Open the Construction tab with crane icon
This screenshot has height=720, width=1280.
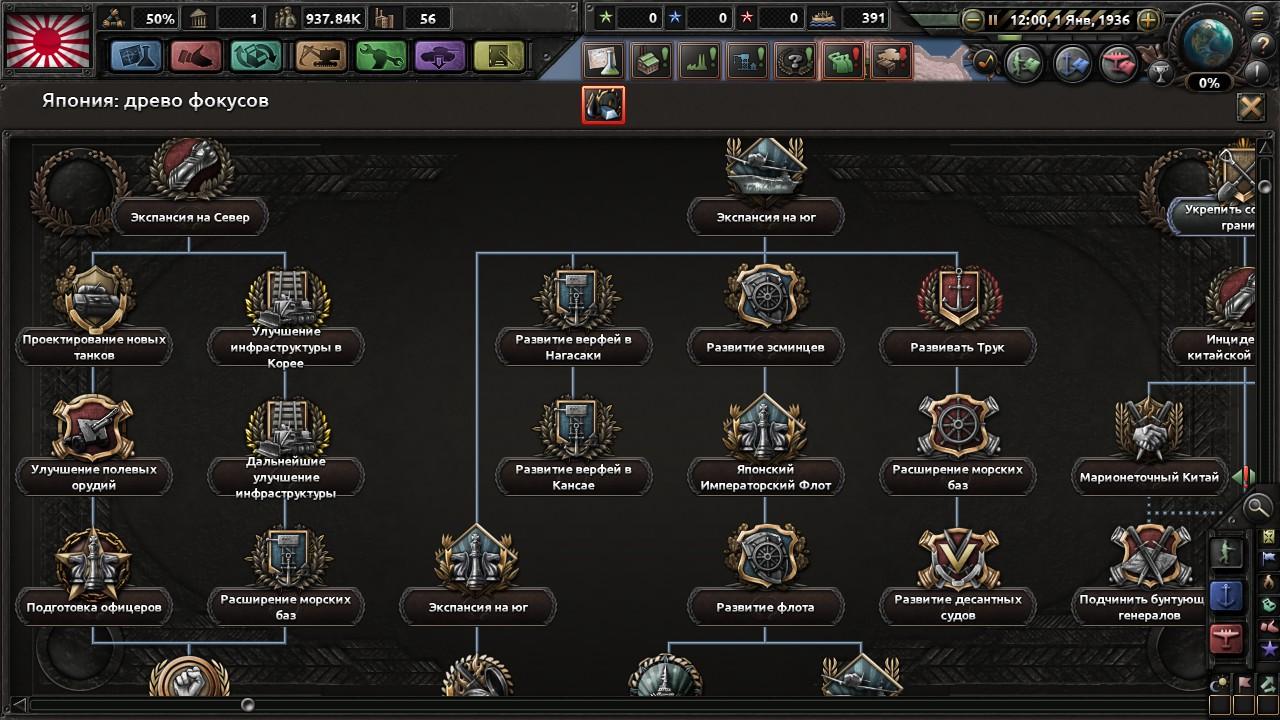(x=319, y=56)
